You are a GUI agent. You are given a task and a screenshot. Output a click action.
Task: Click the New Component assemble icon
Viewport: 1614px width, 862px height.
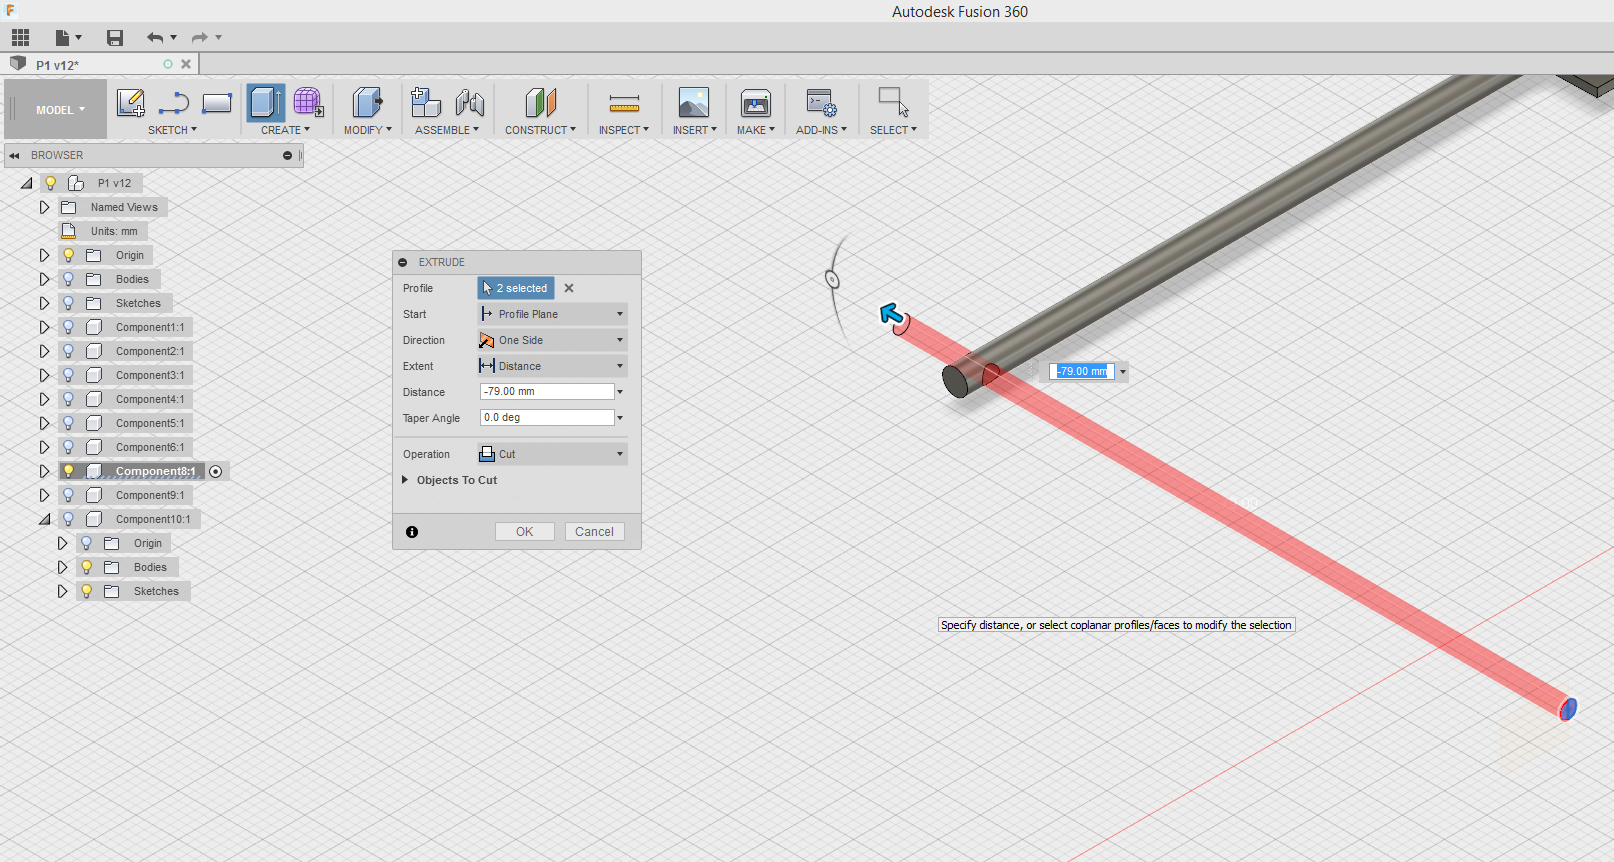click(x=426, y=103)
